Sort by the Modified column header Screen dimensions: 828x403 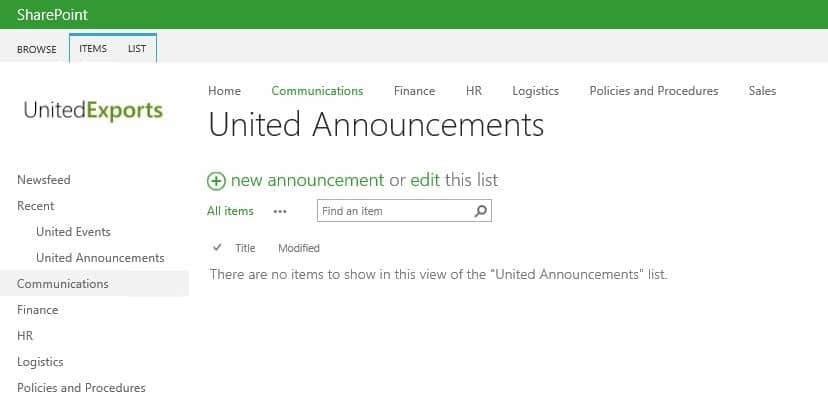[x=299, y=248]
